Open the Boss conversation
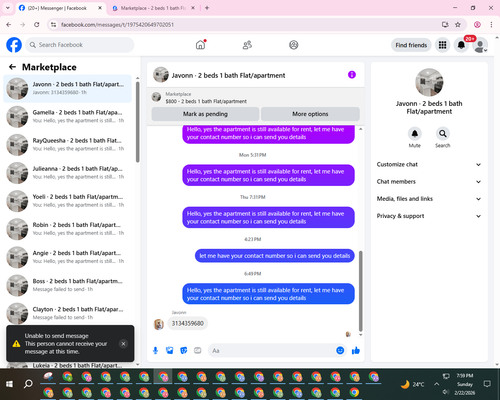500x400 pixels. click(x=68, y=285)
